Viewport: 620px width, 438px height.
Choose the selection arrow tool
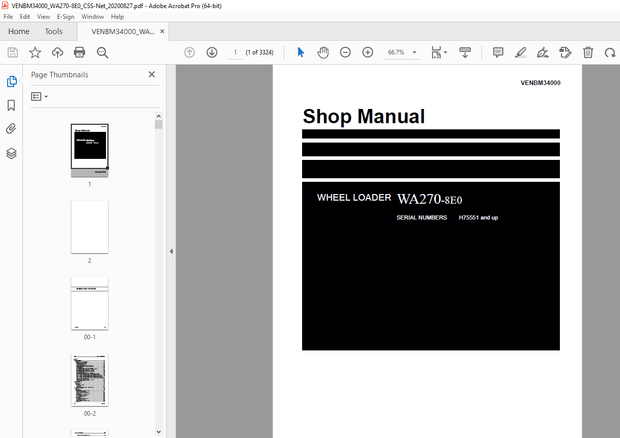pyautogui.click(x=301, y=52)
